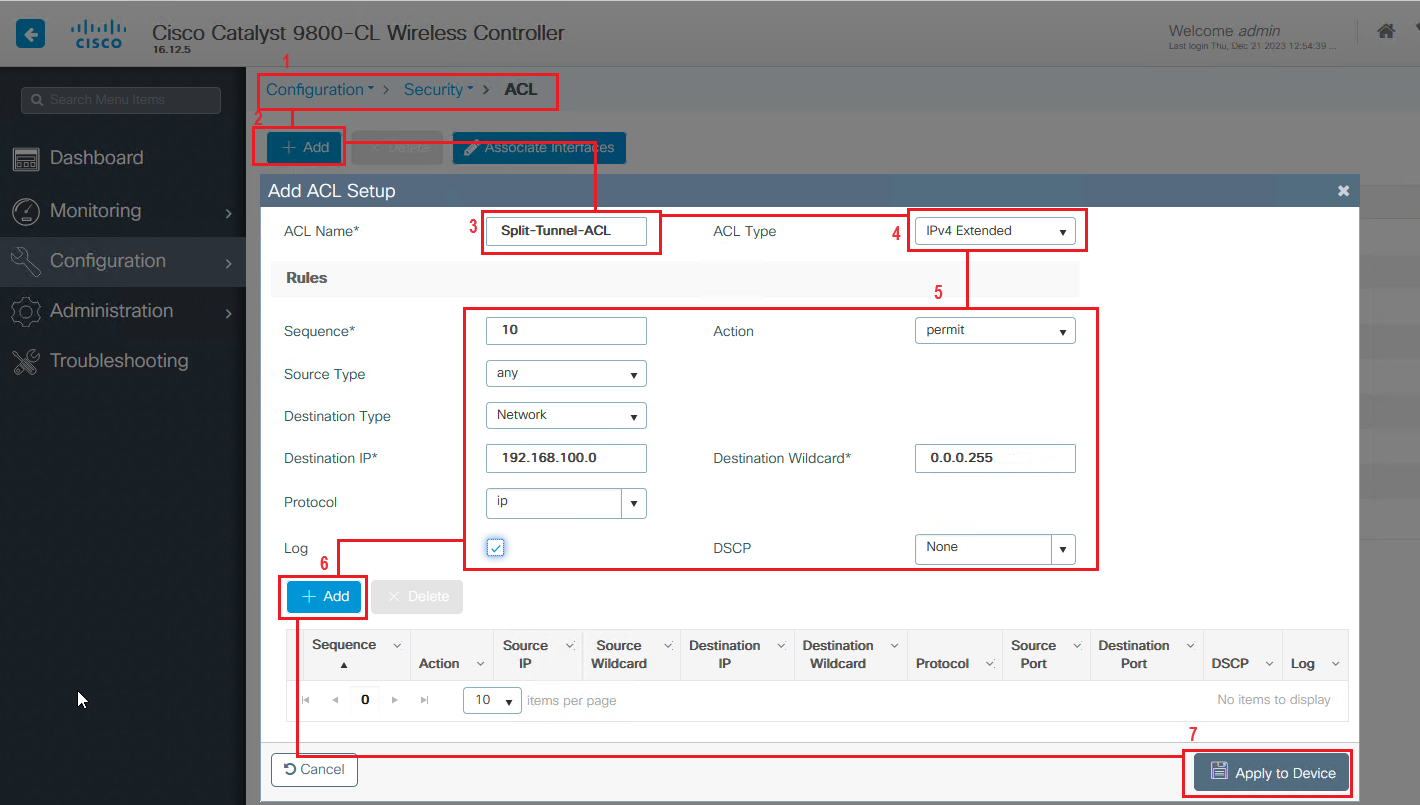The width and height of the screenshot is (1420, 805).
Task: Sort by the Protocol column header
Action: [x=942, y=664]
